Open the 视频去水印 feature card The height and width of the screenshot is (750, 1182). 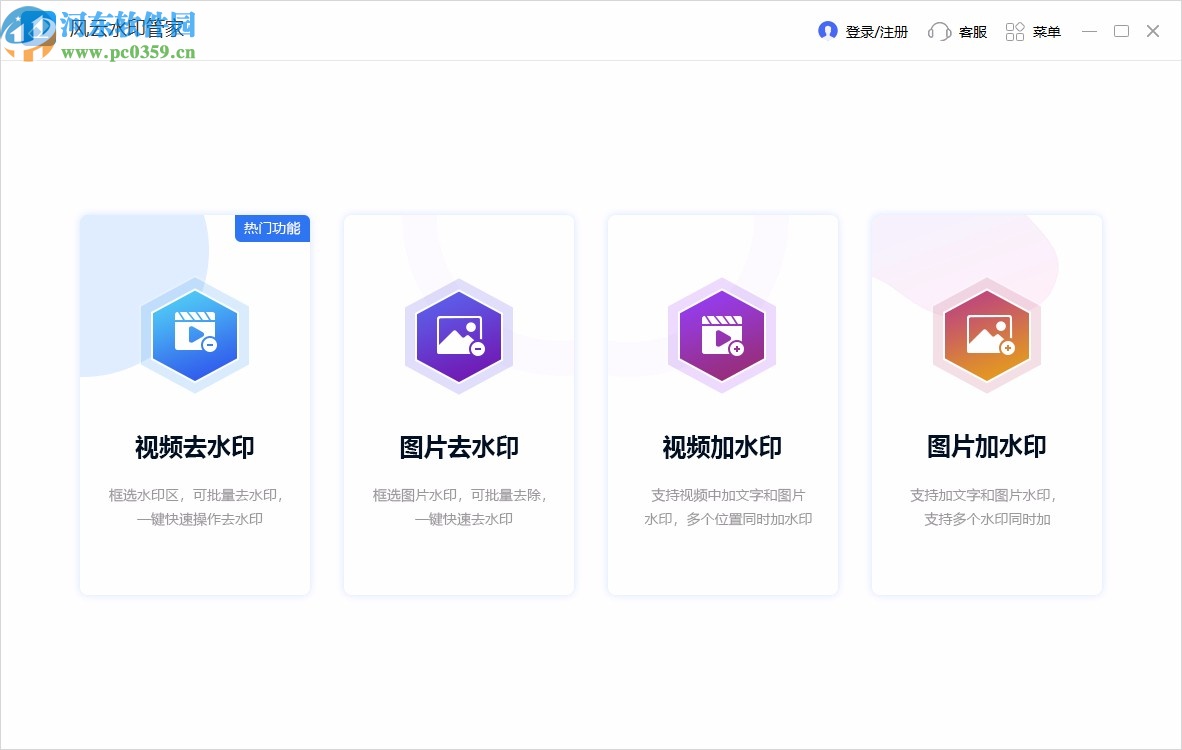click(x=194, y=405)
